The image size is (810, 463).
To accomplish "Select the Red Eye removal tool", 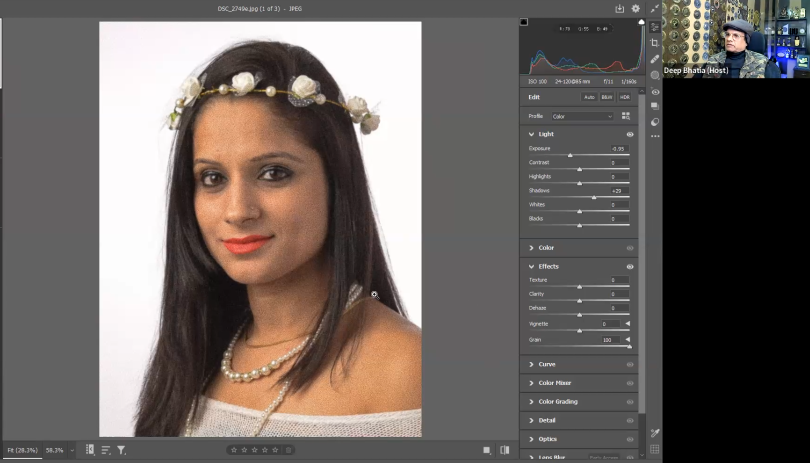I will (655, 91).
